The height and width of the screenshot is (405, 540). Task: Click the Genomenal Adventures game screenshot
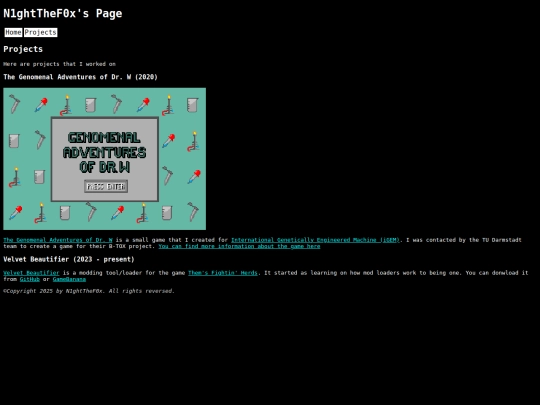tap(105, 159)
